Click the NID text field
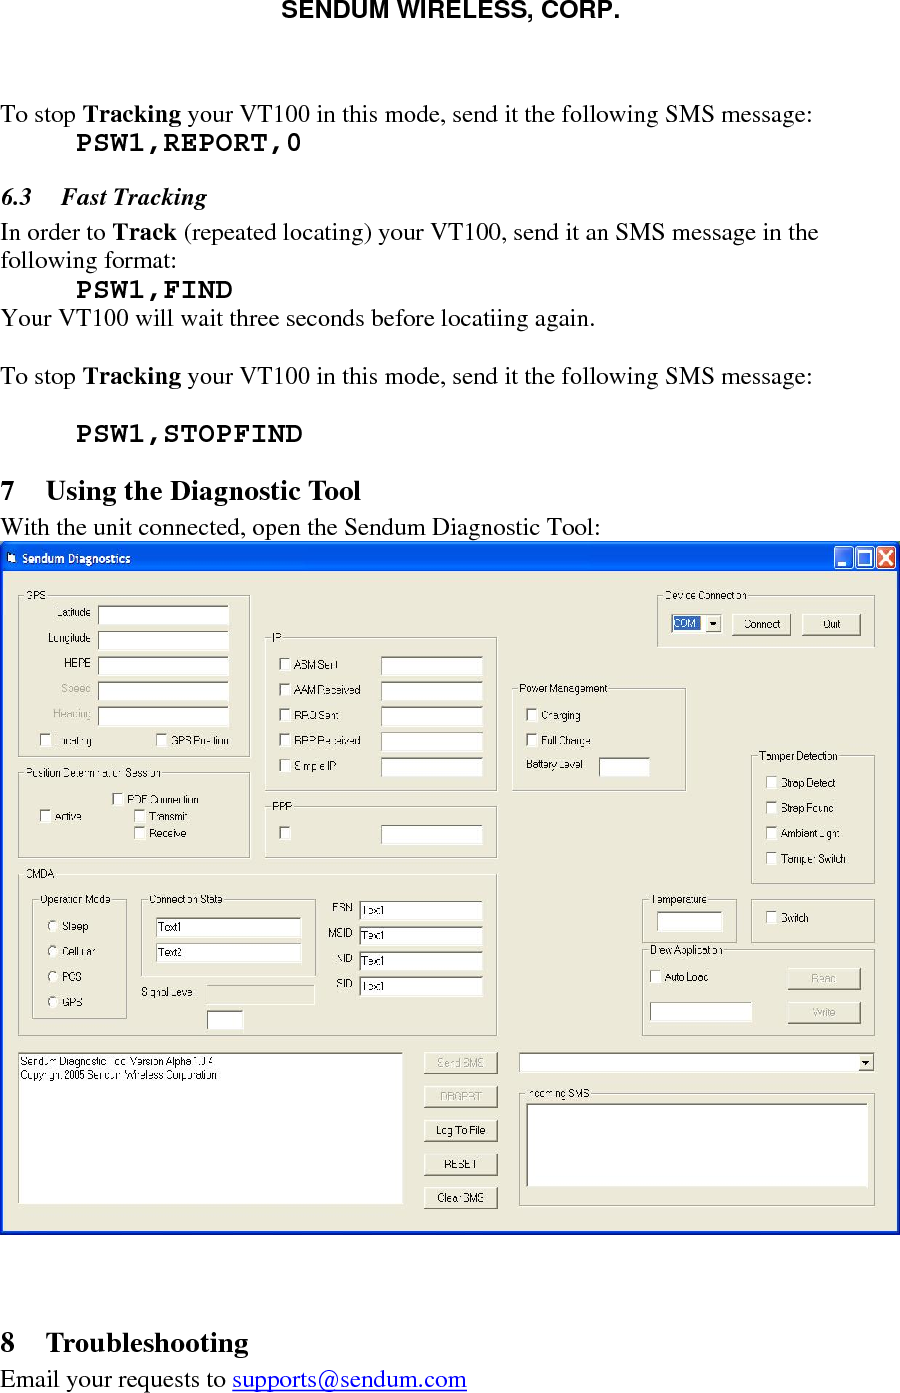Viewport: 900px width, 1393px height. tap(421, 960)
